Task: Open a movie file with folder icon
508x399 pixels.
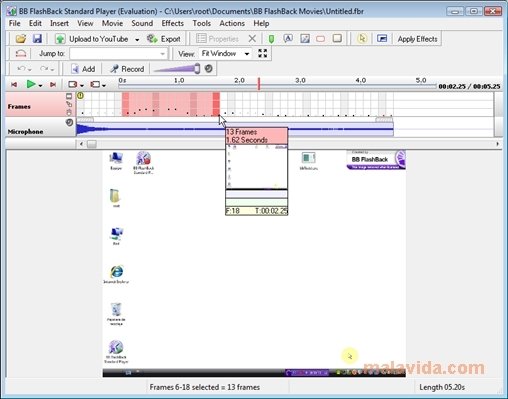Action: (21, 39)
